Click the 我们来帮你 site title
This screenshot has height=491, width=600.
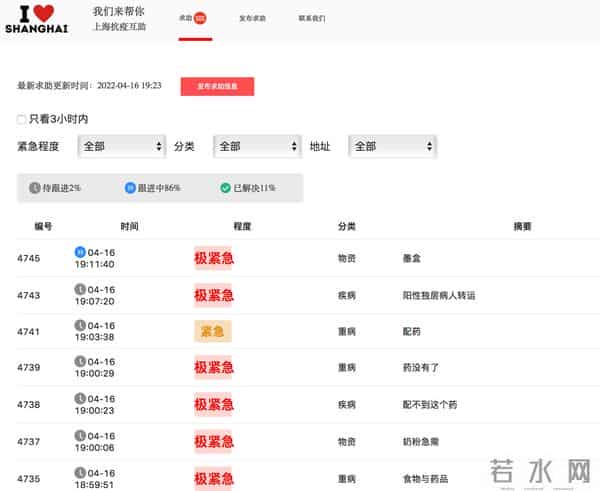coord(119,11)
